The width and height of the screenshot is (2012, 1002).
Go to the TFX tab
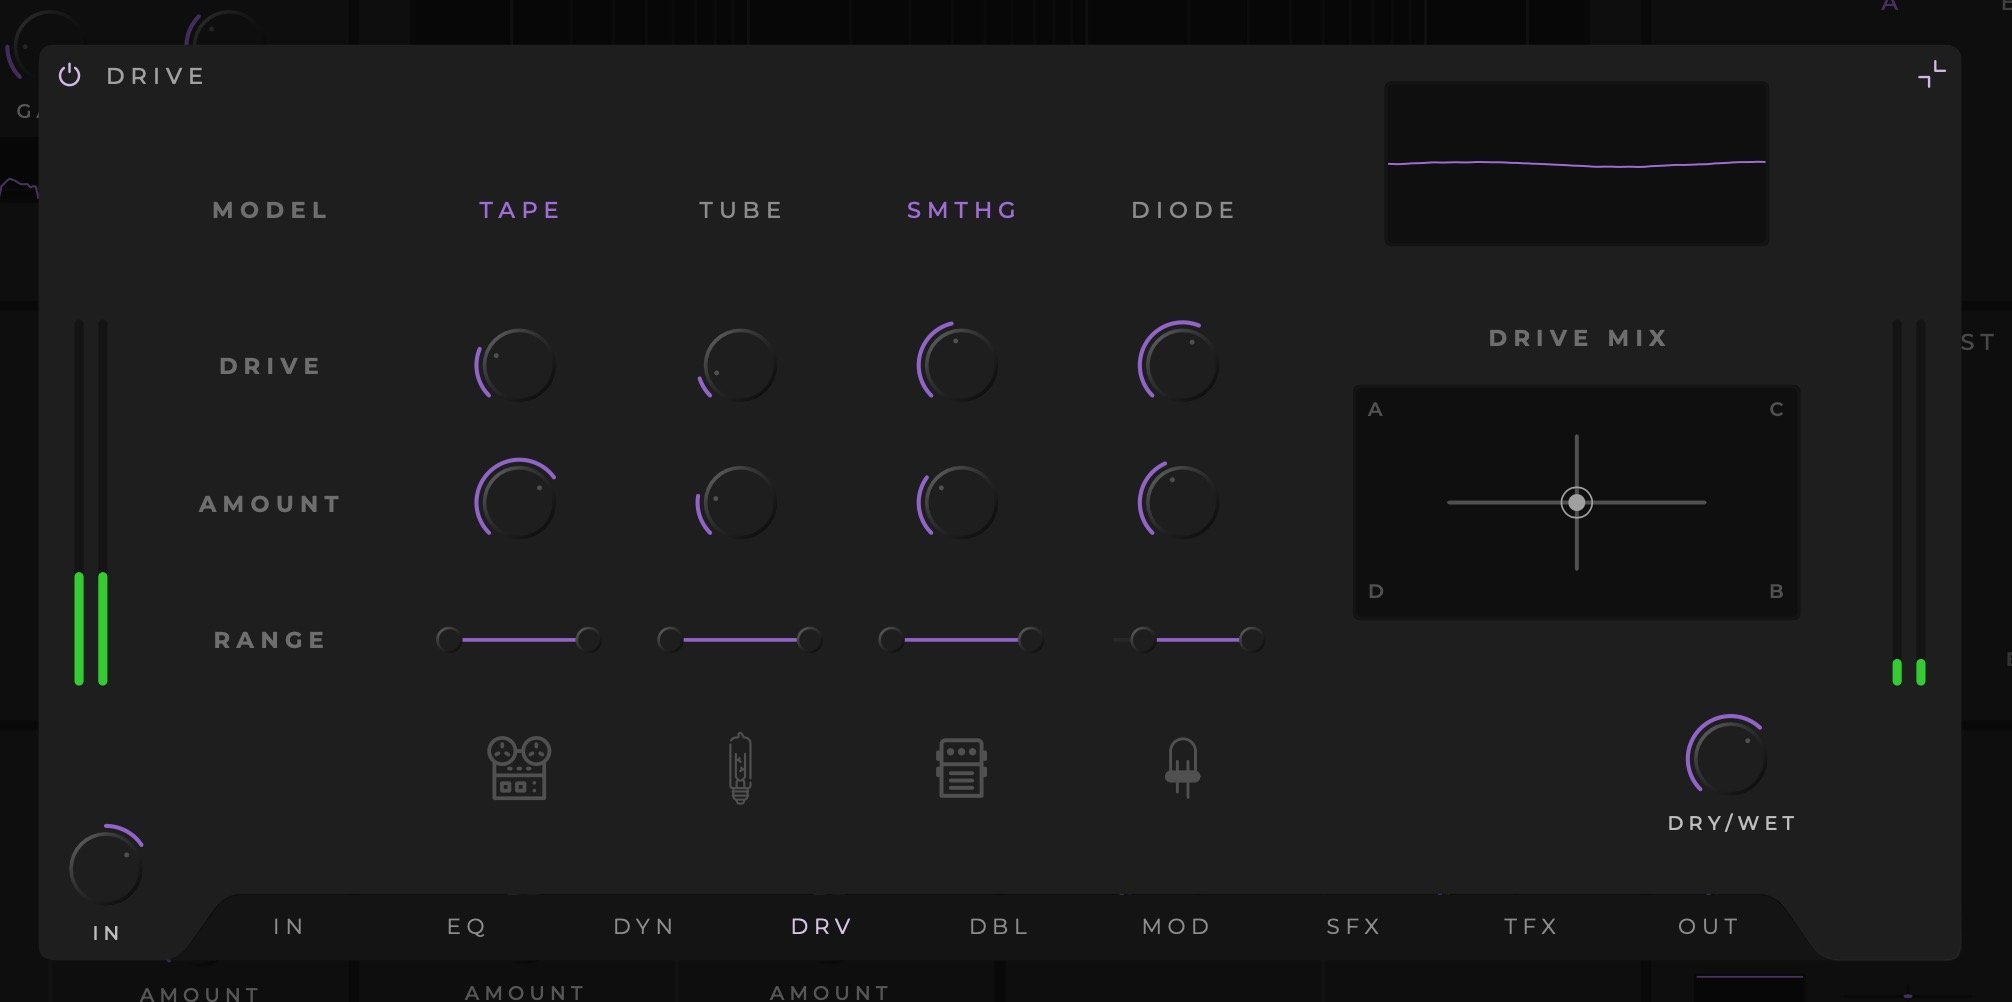point(1531,926)
